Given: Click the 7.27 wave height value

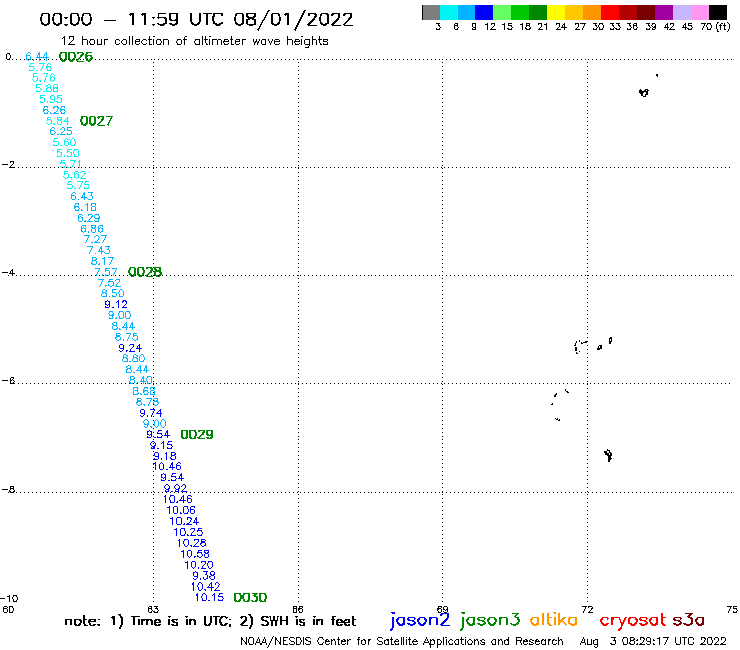Looking at the screenshot, I should tap(95, 239).
